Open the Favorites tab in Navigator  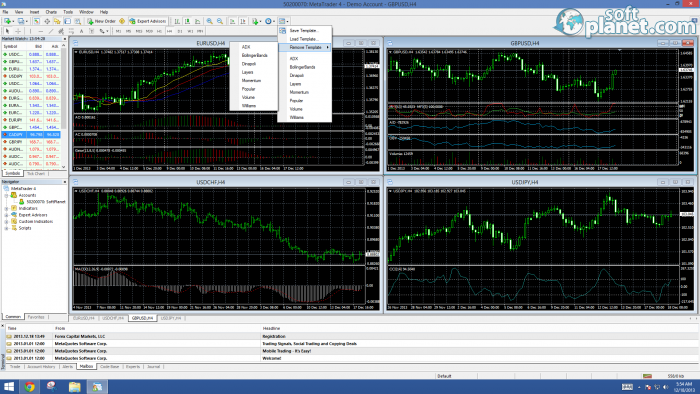pyautogui.click(x=36, y=317)
